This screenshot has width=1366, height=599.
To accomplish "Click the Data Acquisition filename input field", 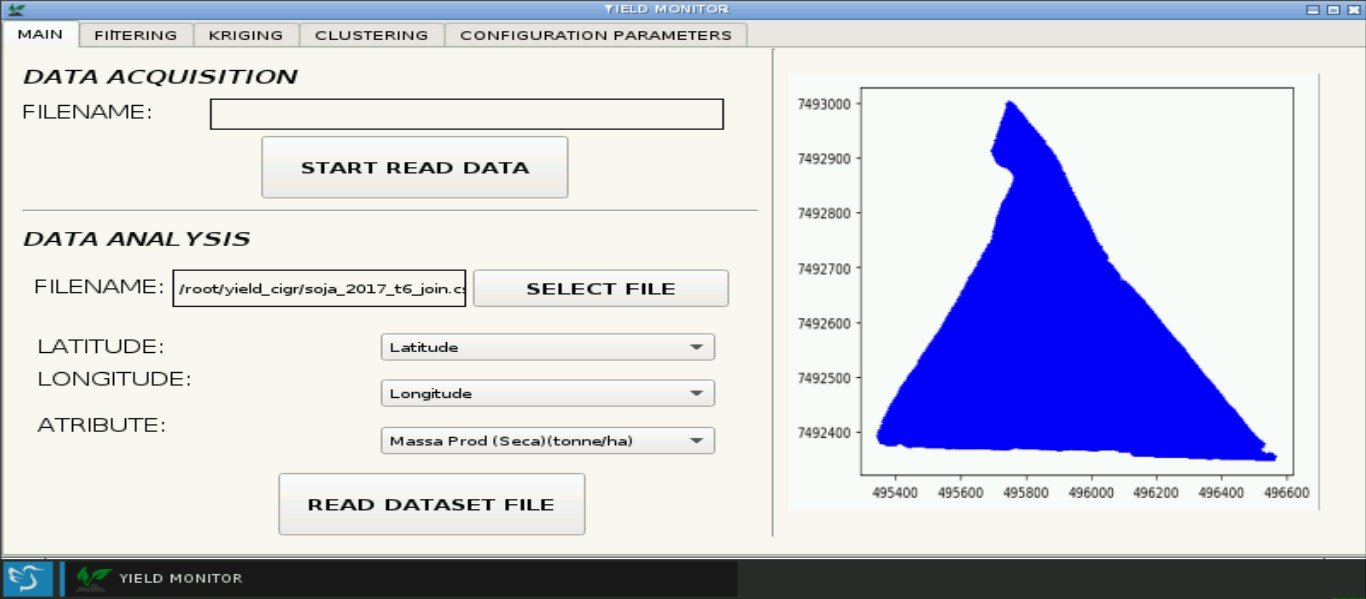I will point(466,114).
